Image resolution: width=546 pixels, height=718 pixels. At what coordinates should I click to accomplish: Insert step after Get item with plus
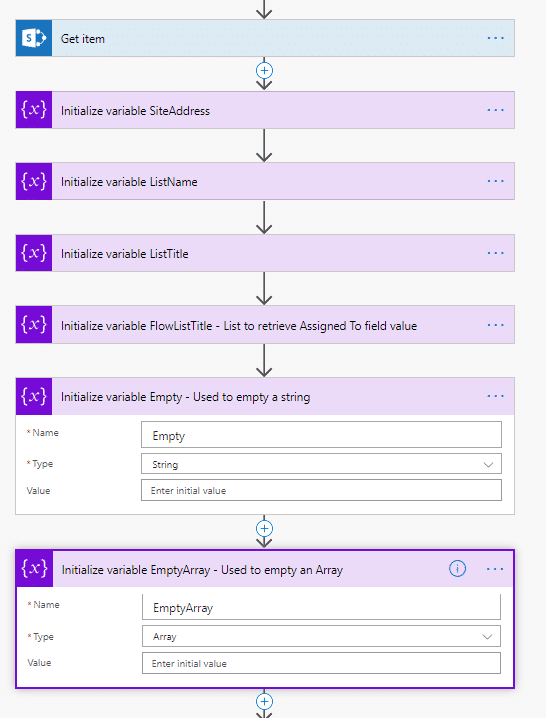coord(264,71)
